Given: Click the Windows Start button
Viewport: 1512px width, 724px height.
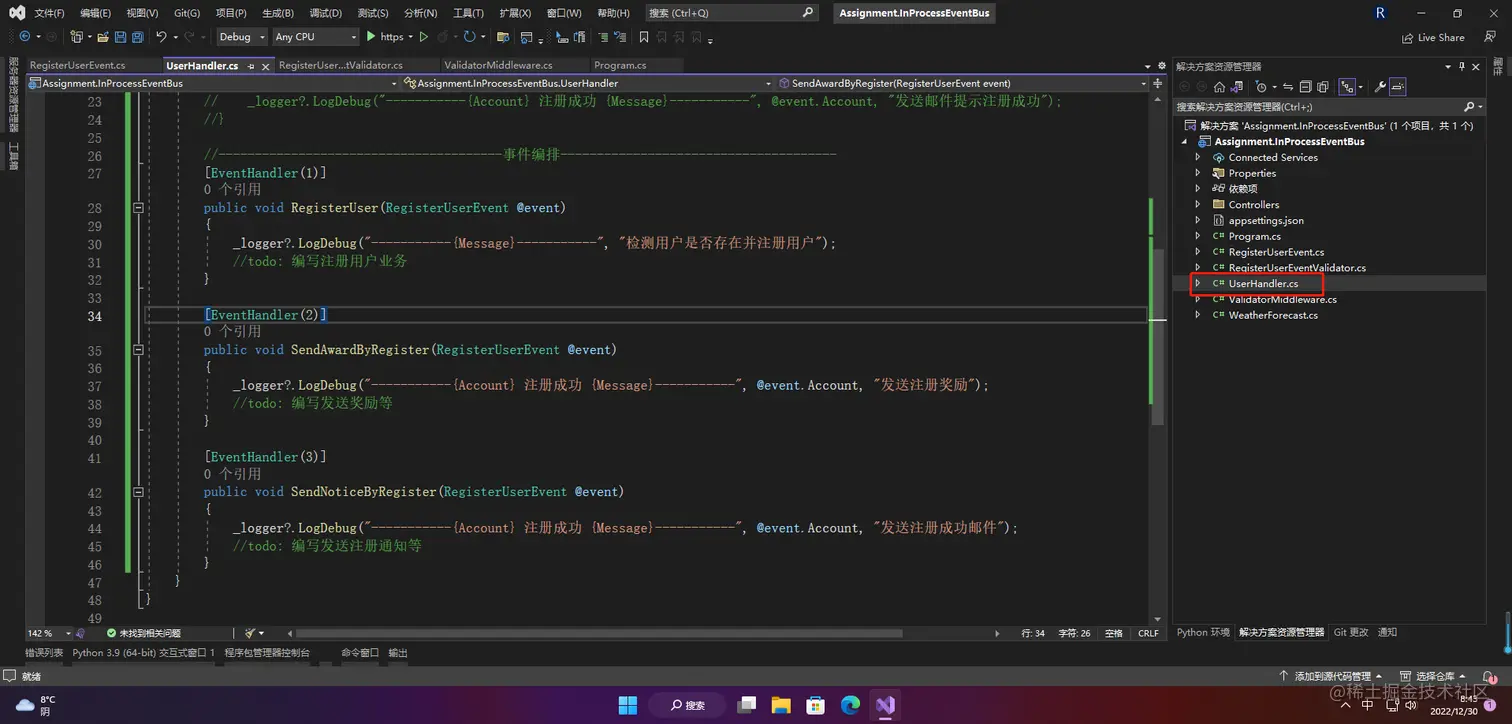Looking at the screenshot, I should [627, 705].
